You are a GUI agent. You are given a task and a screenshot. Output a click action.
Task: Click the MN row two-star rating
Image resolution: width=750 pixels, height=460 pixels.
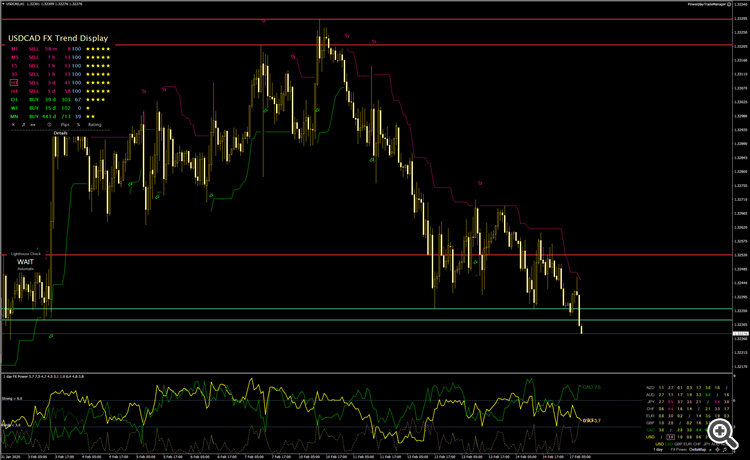90,117
